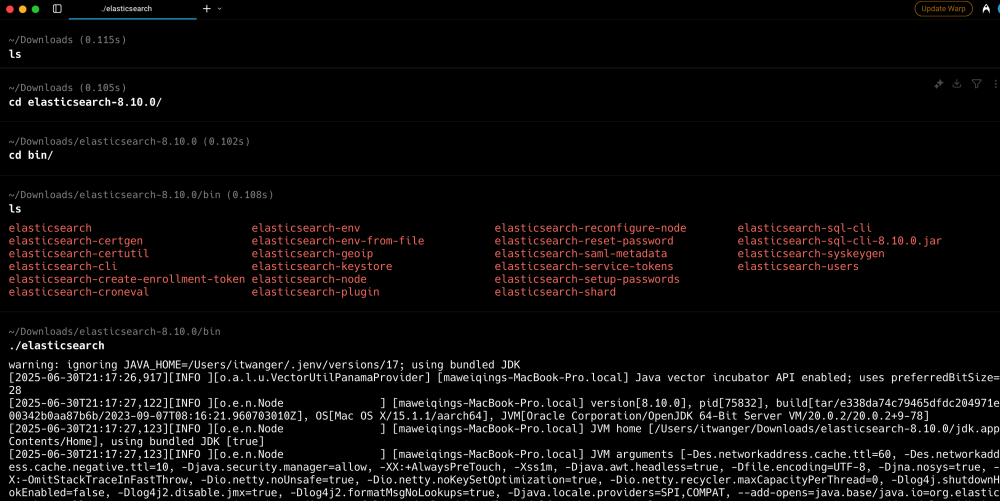Select the 'cd bin/' command block
Viewport: 1000px width, 501px height.
tap(31, 156)
